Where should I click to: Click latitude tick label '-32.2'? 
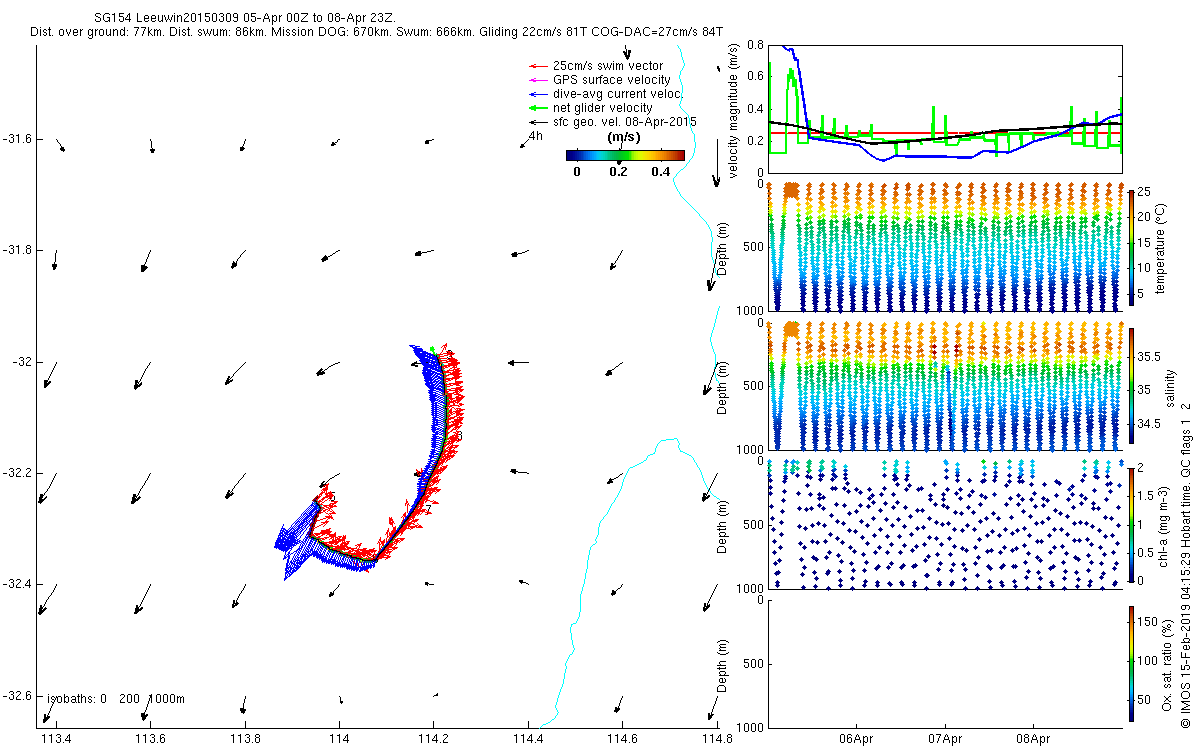17,473
